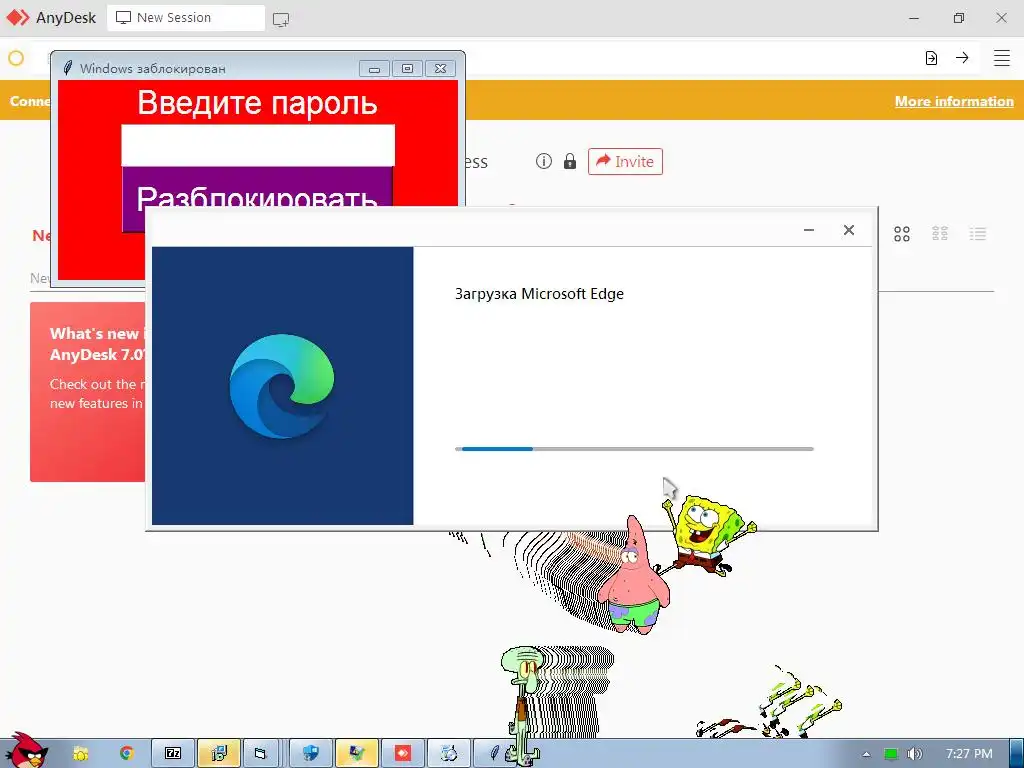Click the blue shield taskbar icon
1024x768 pixels.
pyautogui.click(x=311, y=754)
